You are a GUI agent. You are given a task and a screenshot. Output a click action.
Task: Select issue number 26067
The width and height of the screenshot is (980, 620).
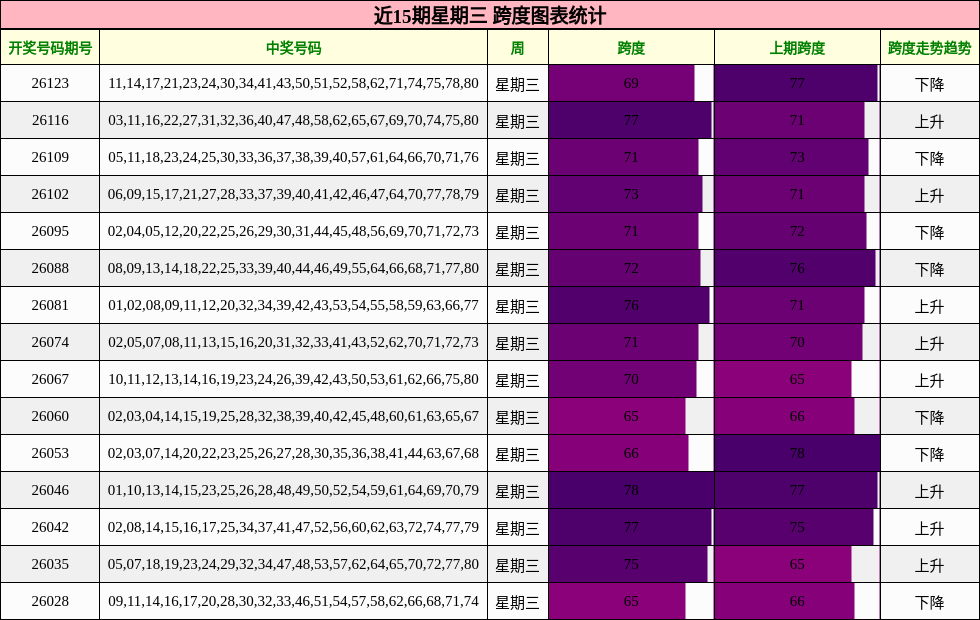(x=50, y=379)
